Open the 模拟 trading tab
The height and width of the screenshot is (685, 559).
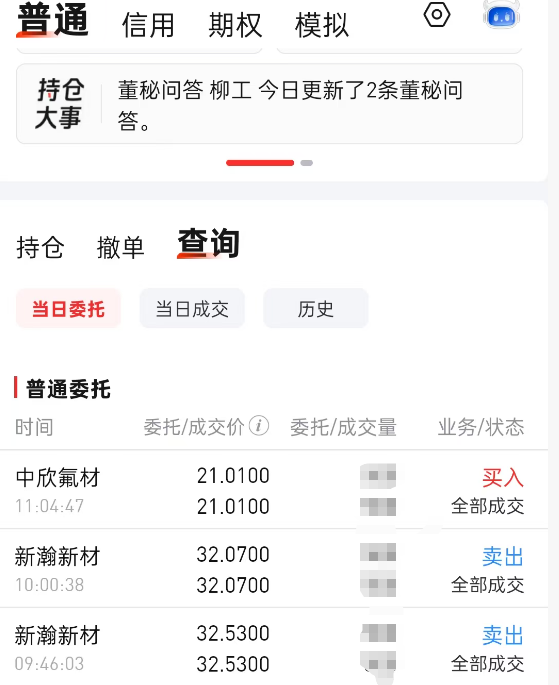pyautogui.click(x=322, y=25)
